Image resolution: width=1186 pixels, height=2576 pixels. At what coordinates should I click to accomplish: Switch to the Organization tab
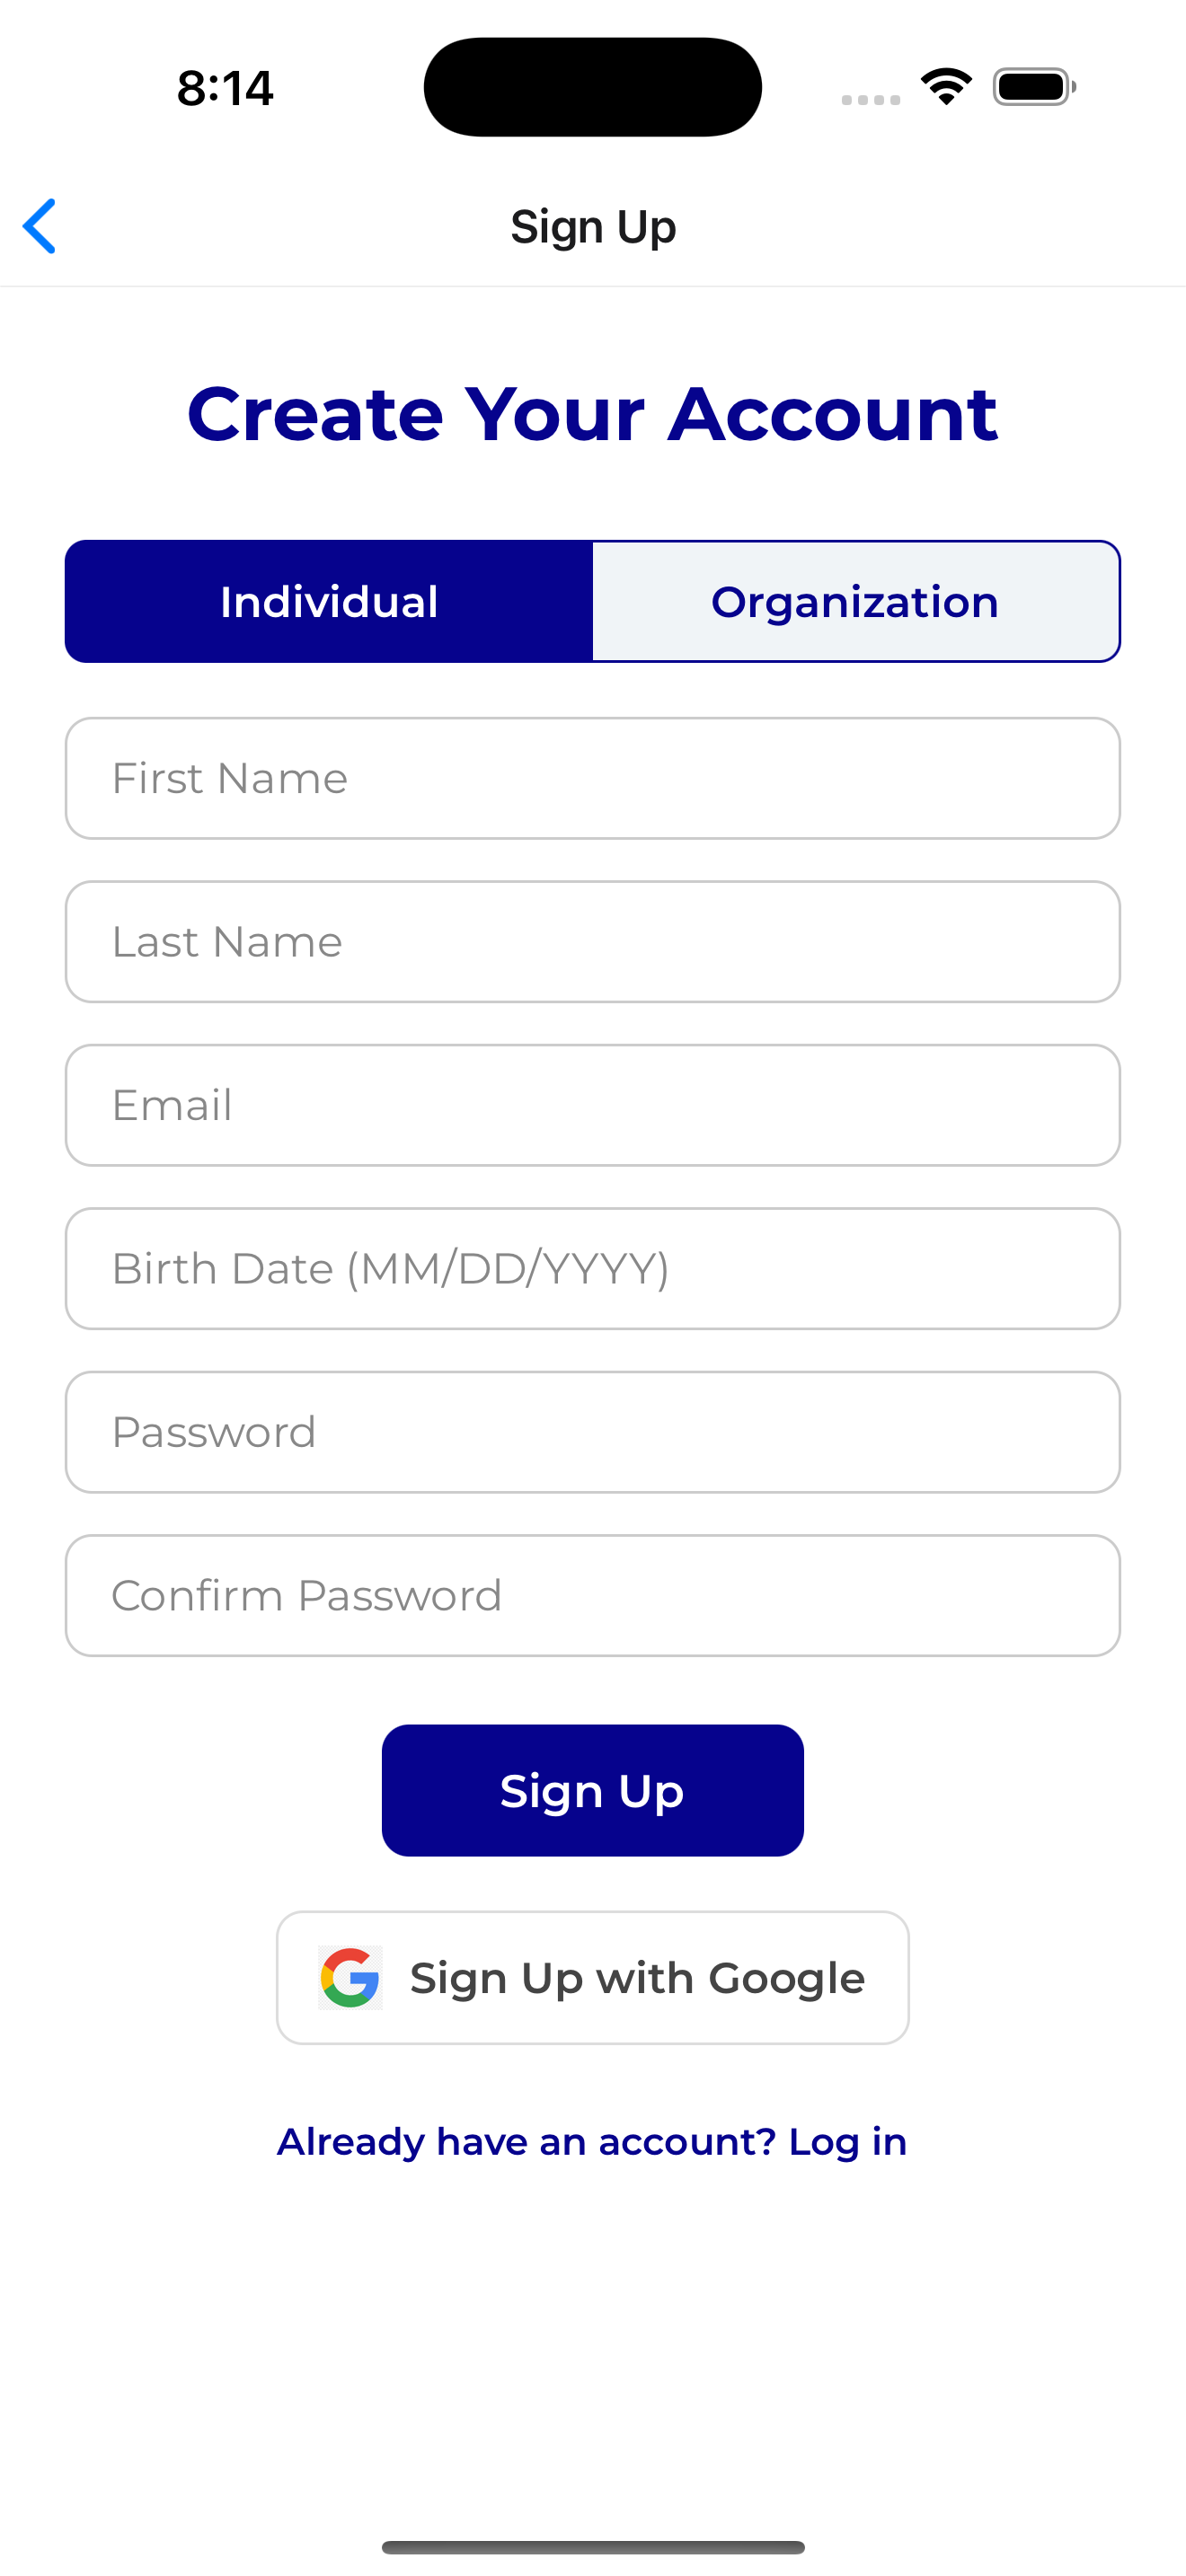coord(856,601)
